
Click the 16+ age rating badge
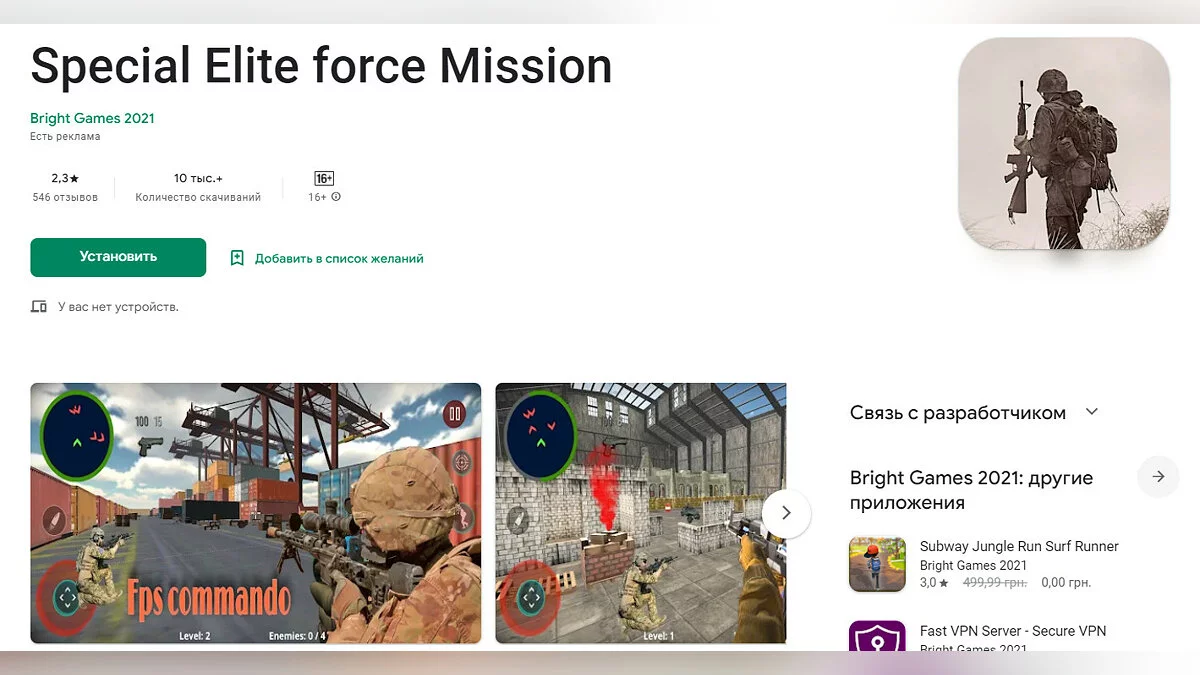coord(324,178)
